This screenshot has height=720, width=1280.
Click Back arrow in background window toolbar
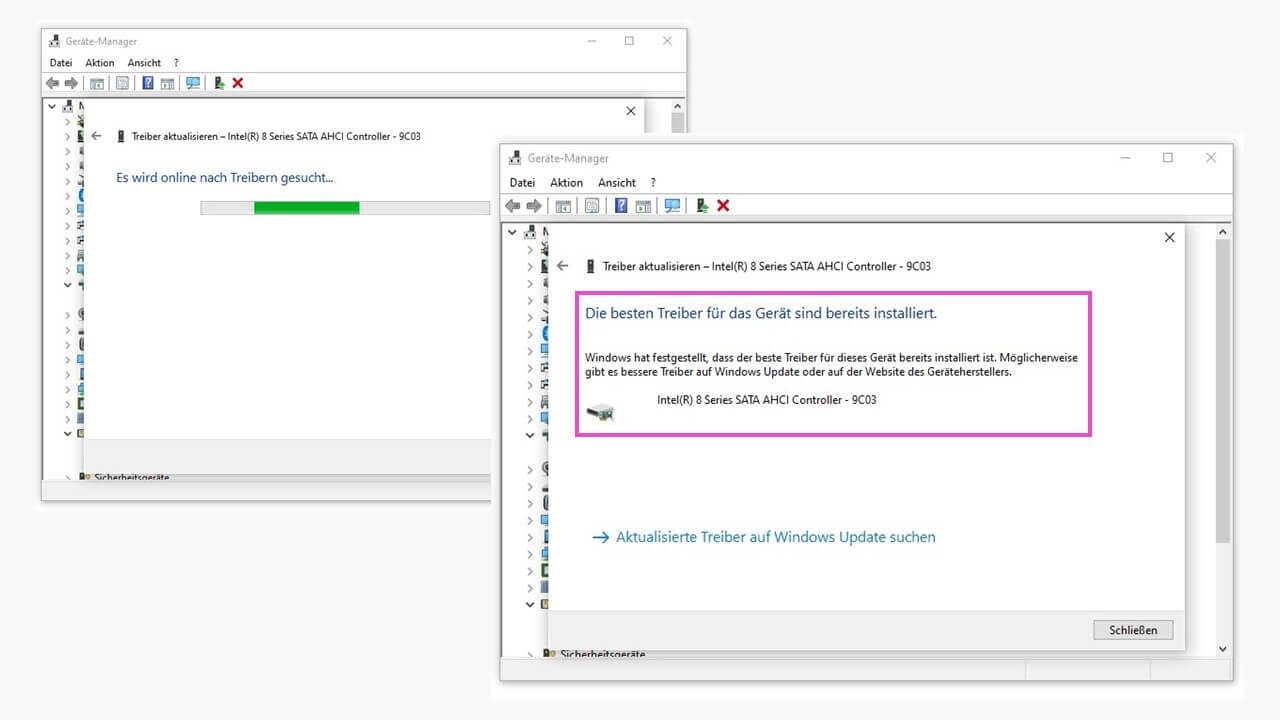coord(53,83)
